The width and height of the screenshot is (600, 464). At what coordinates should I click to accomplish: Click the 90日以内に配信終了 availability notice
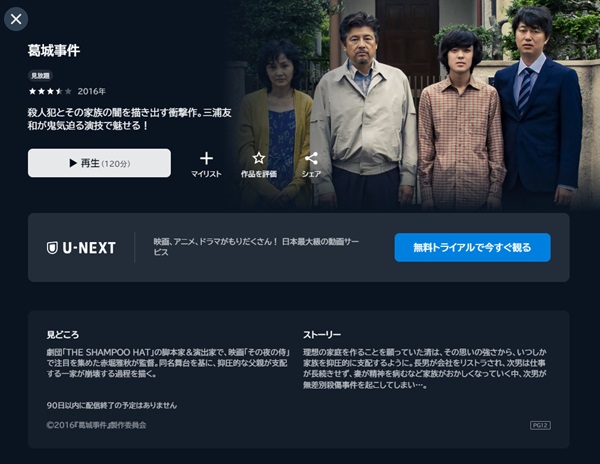tap(112, 405)
